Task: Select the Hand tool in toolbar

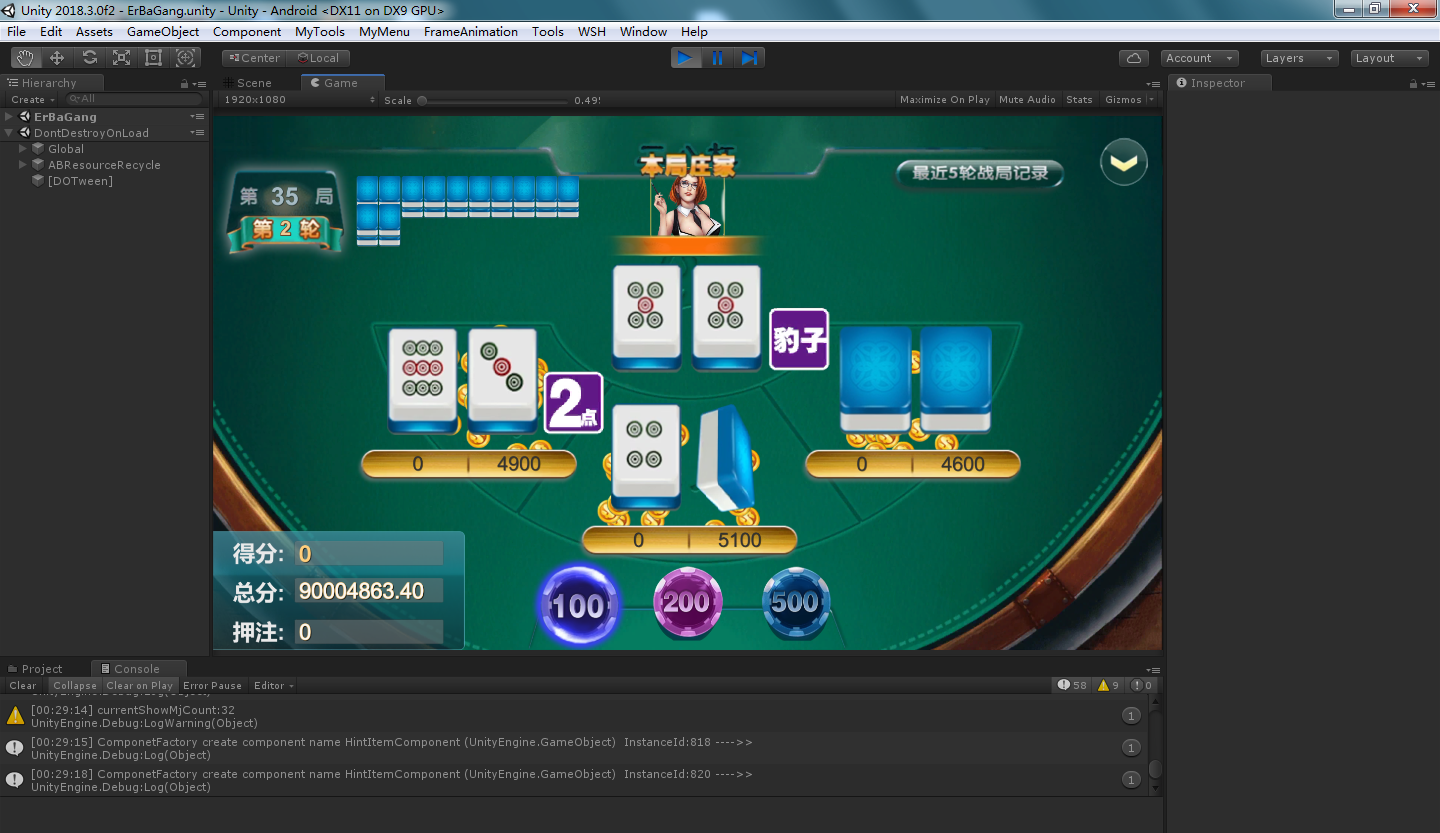Action: pyautogui.click(x=25, y=58)
